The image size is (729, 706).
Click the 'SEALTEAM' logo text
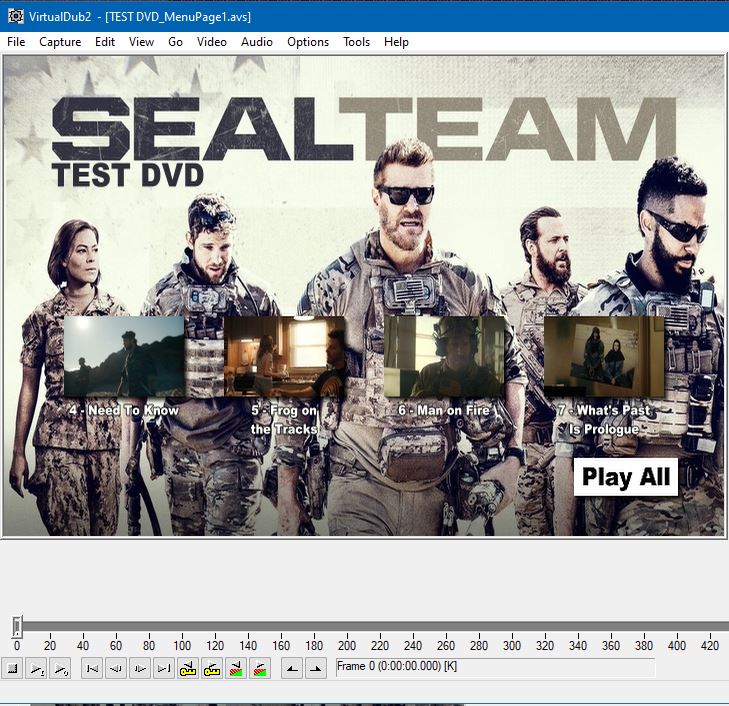[x=364, y=129]
